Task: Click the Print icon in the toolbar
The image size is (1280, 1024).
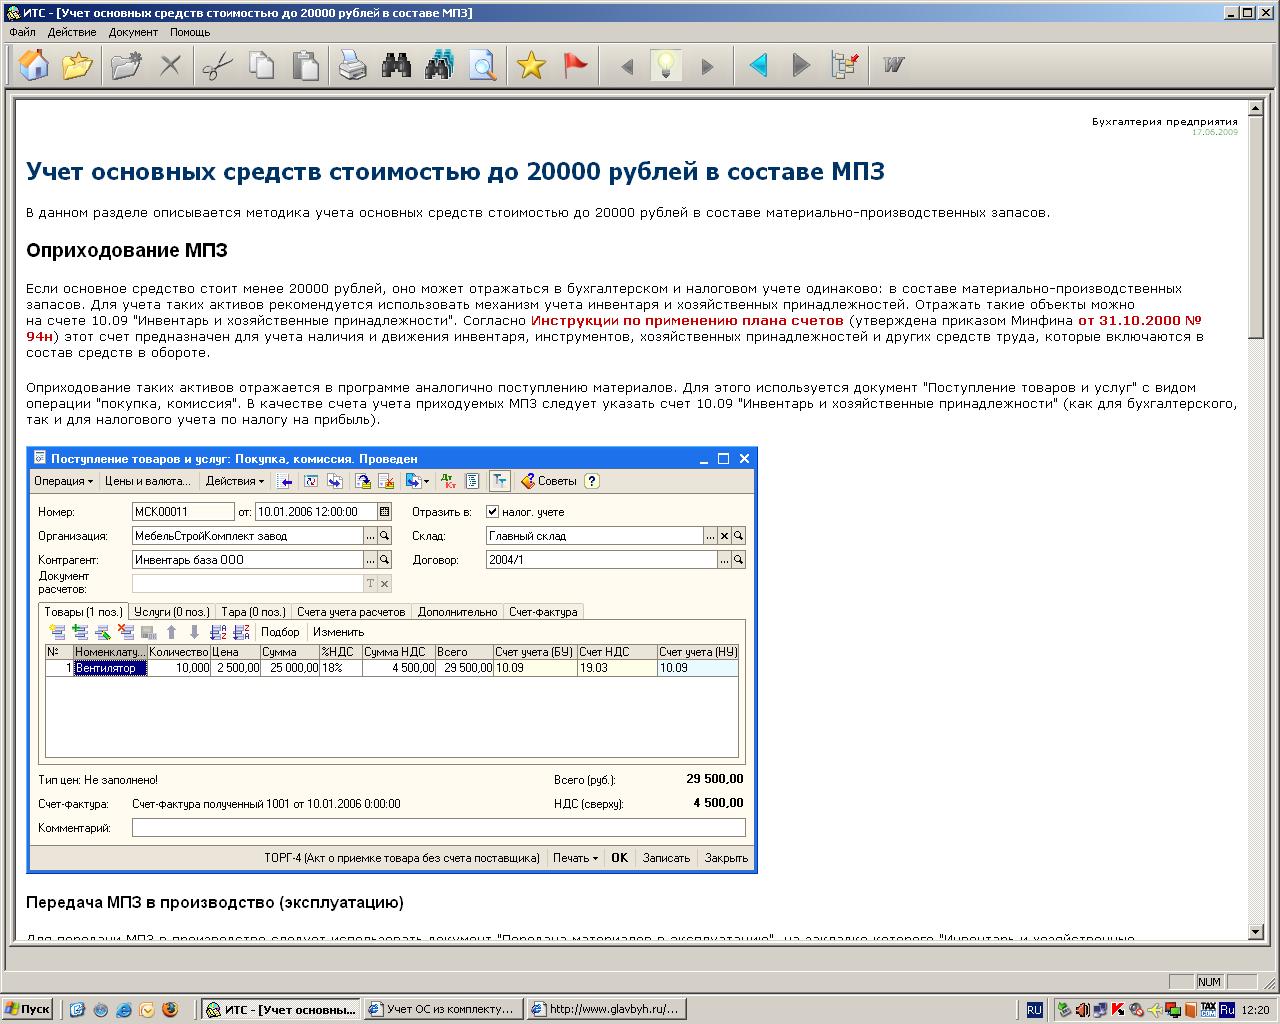Action: 352,66
